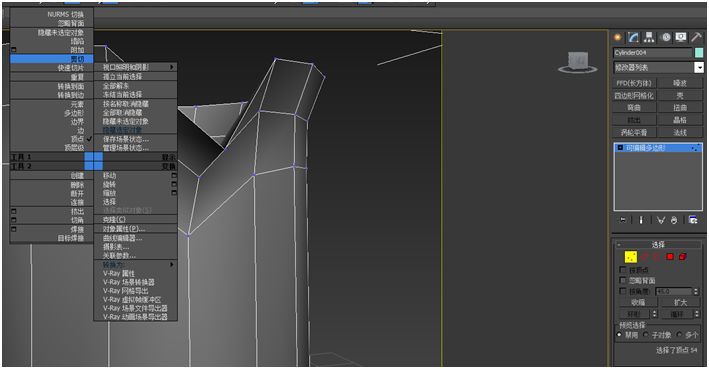Open the Motion panel icon
Image resolution: width=709 pixels, height=369 pixels.
click(x=666, y=38)
